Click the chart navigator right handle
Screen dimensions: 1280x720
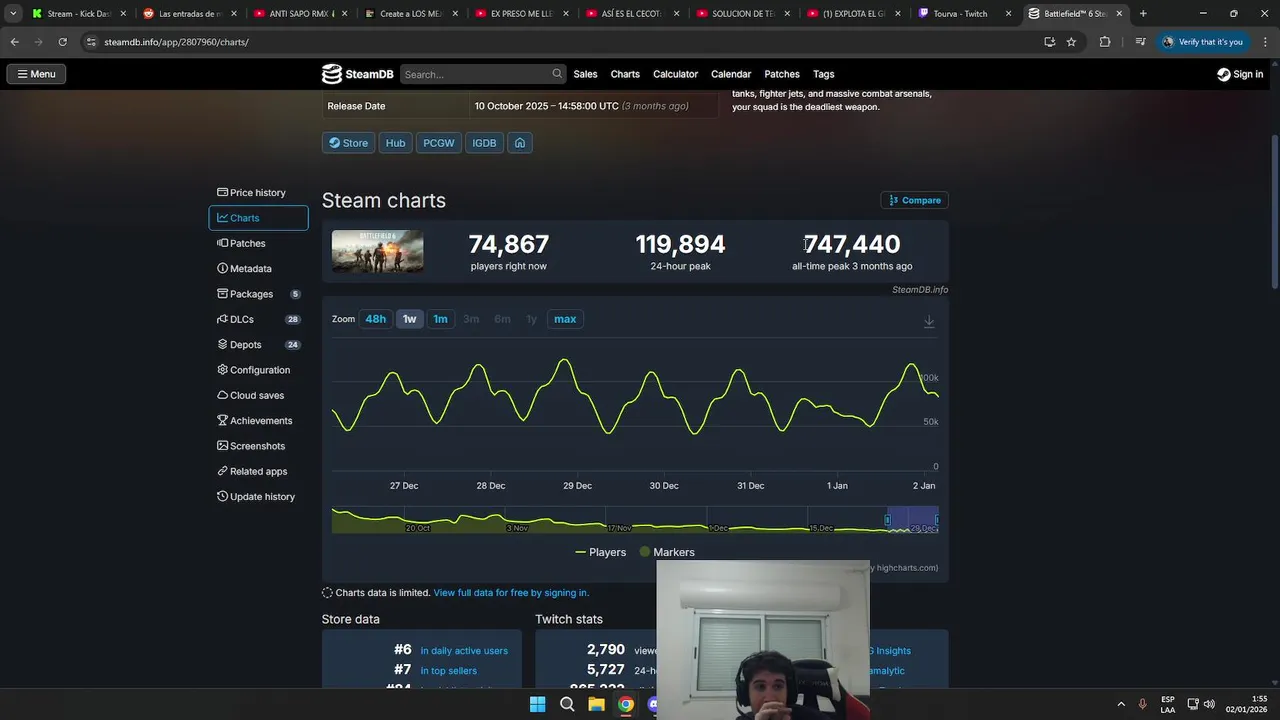click(x=936, y=520)
